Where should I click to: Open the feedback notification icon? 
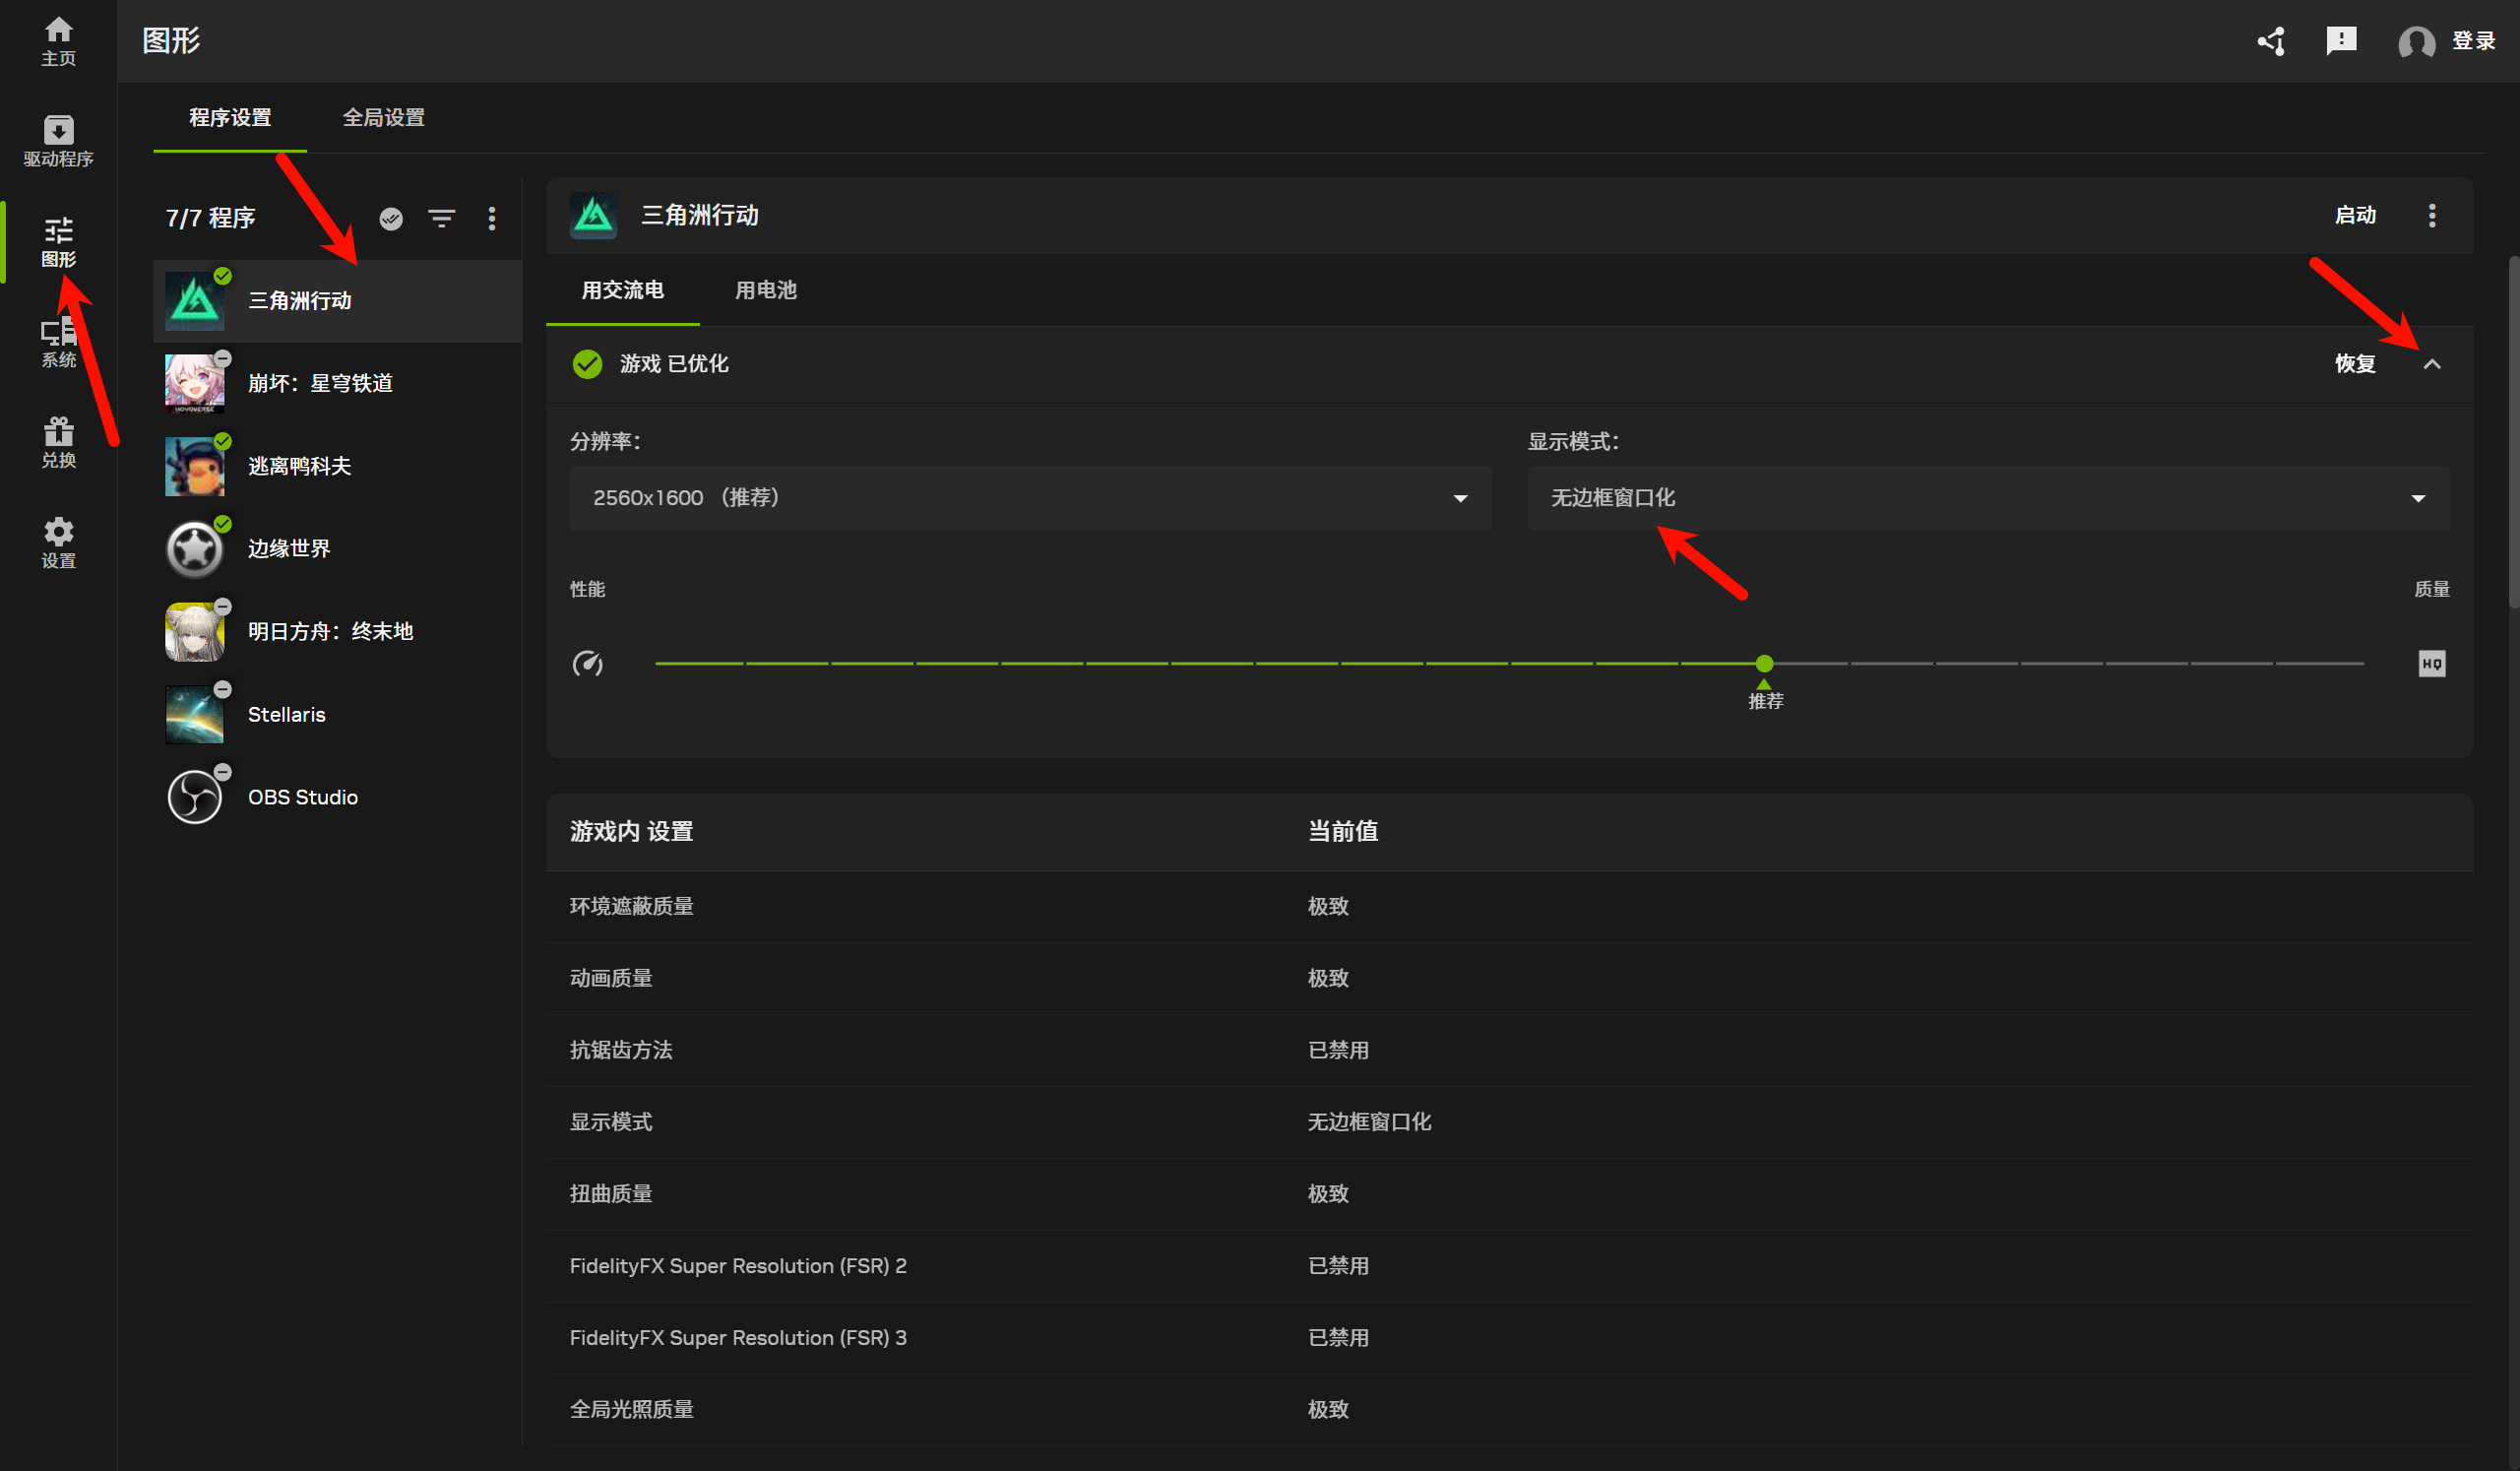tap(2341, 41)
